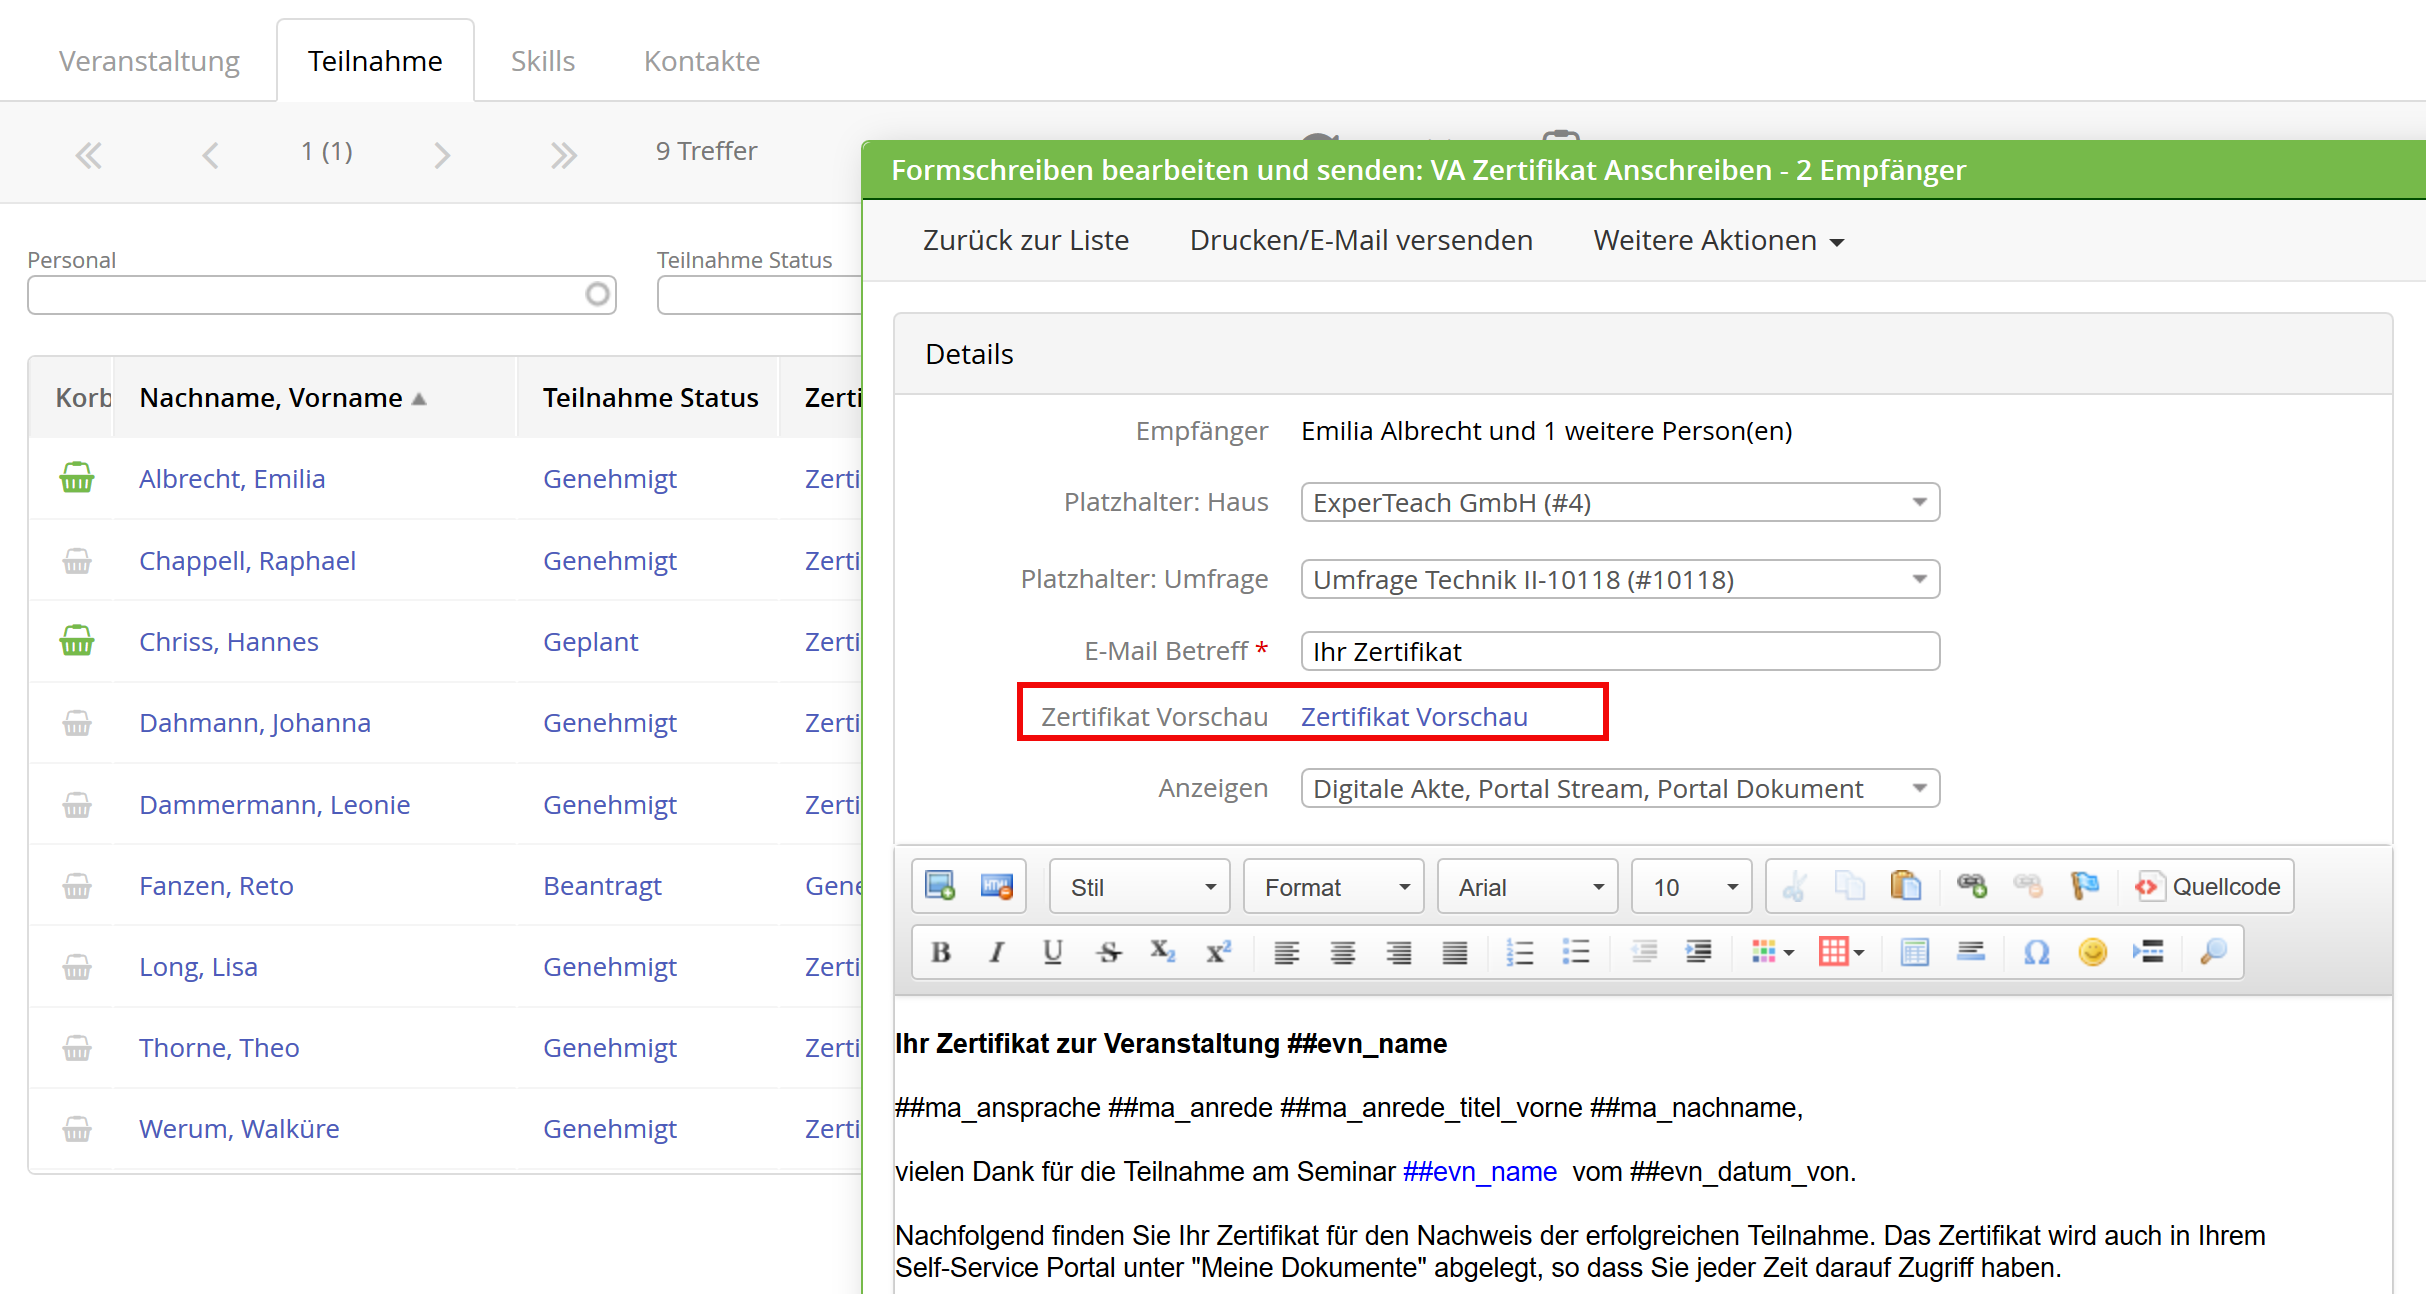Click the Geplant status link
This screenshot has width=2426, height=1294.
click(590, 641)
